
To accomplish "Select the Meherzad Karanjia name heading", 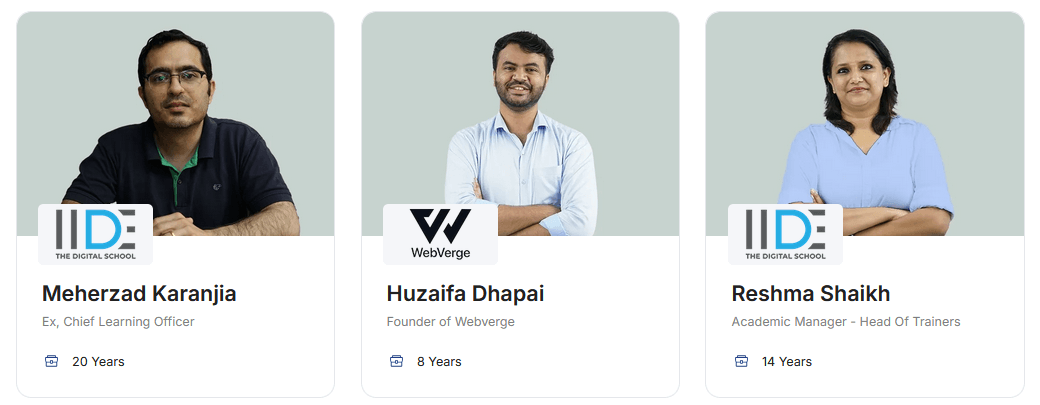I will click(x=139, y=294).
